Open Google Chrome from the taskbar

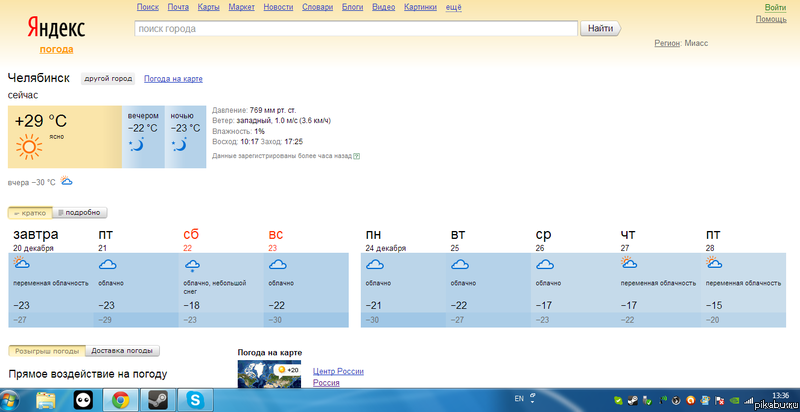pos(119,400)
